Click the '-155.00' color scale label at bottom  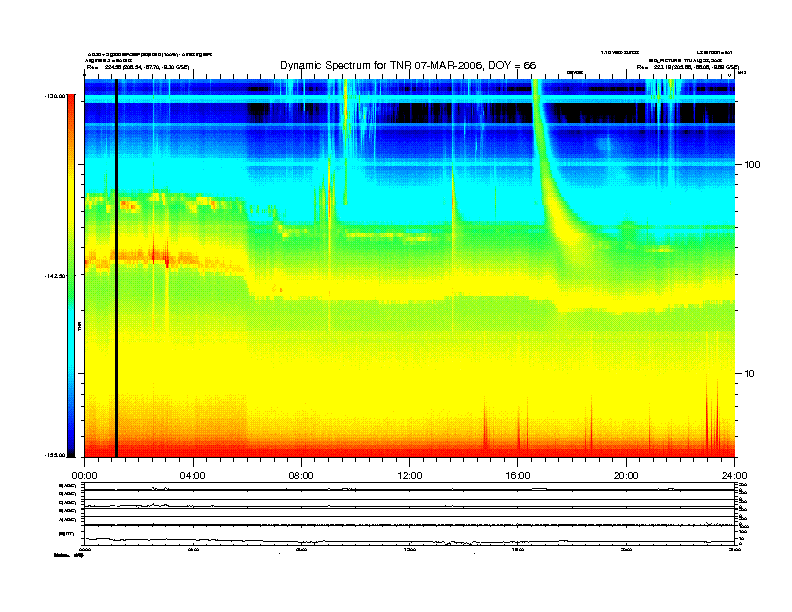tap(56, 455)
